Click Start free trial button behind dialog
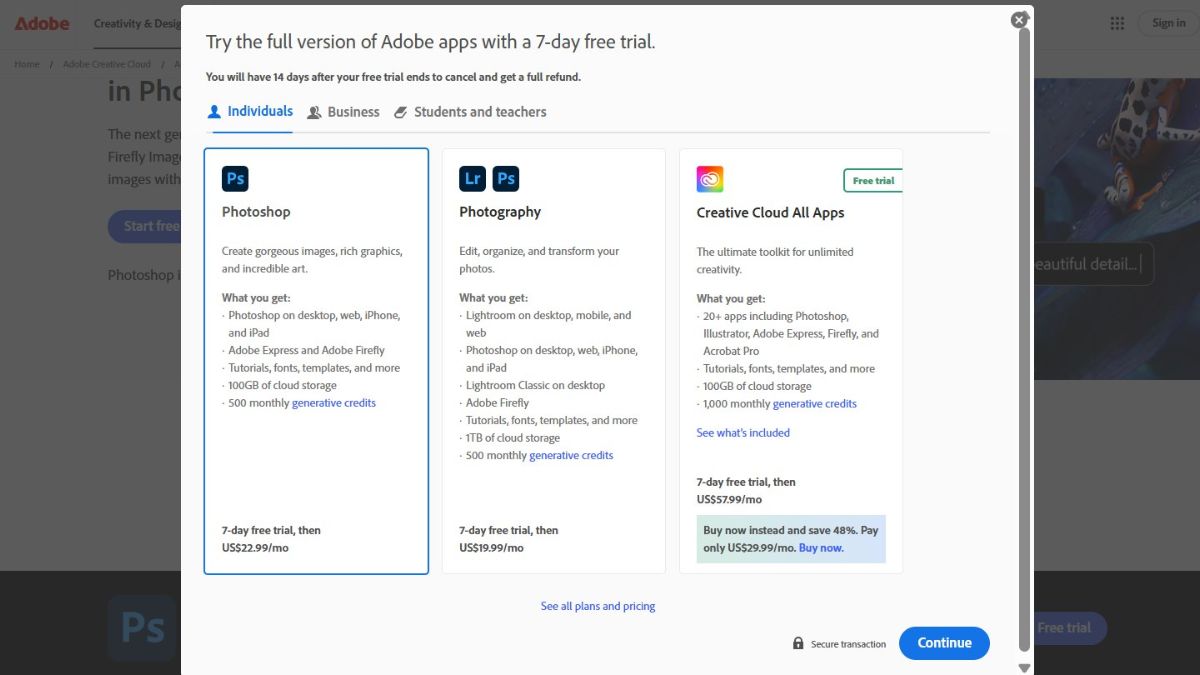The image size is (1200, 675). click(145, 227)
